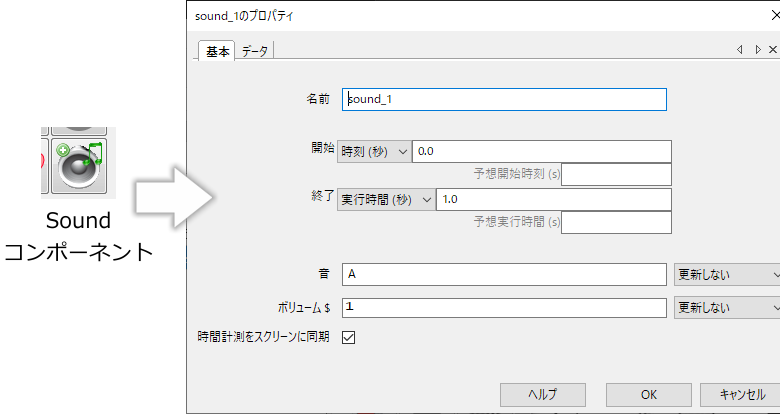Click the left tab scroll arrow
This screenshot has height=414, width=780.
point(740,49)
